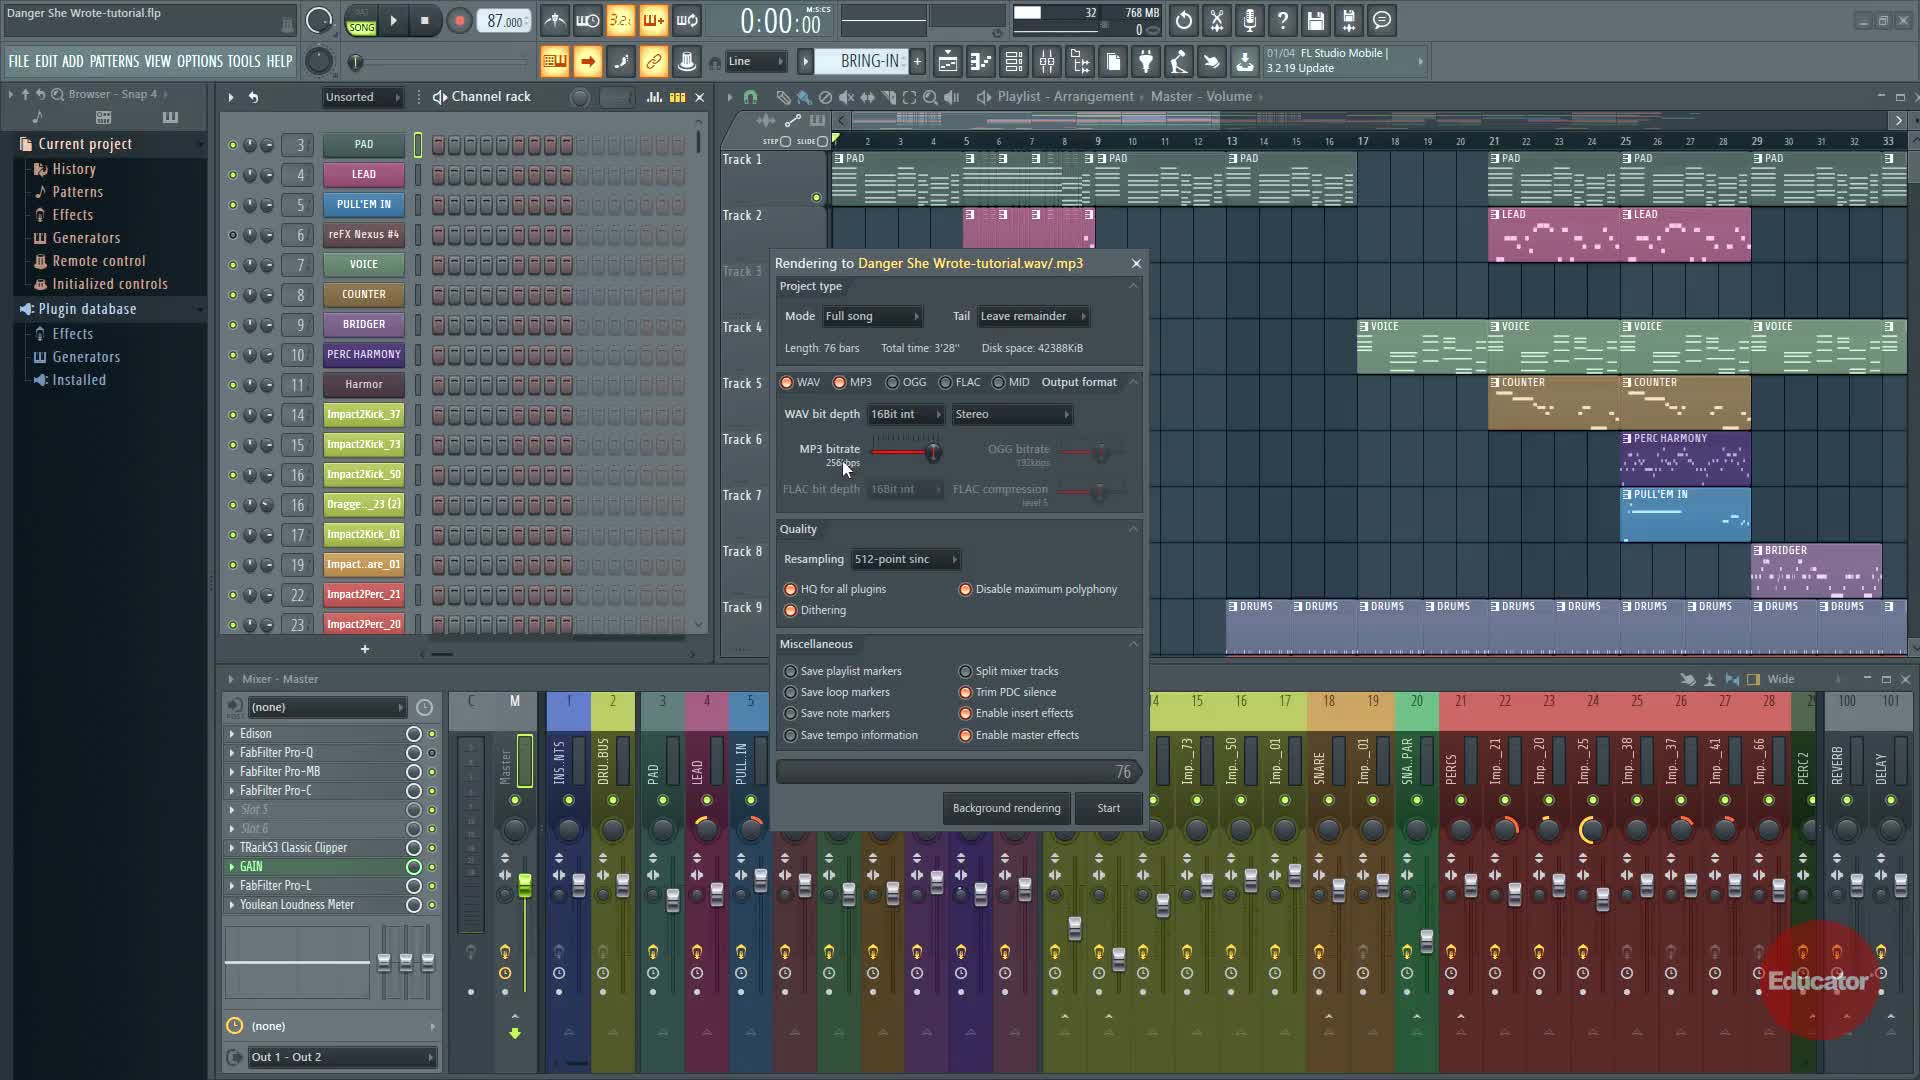Click the Start rendering button
The height and width of the screenshot is (1080, 1920).
[x=1108, y=809]
